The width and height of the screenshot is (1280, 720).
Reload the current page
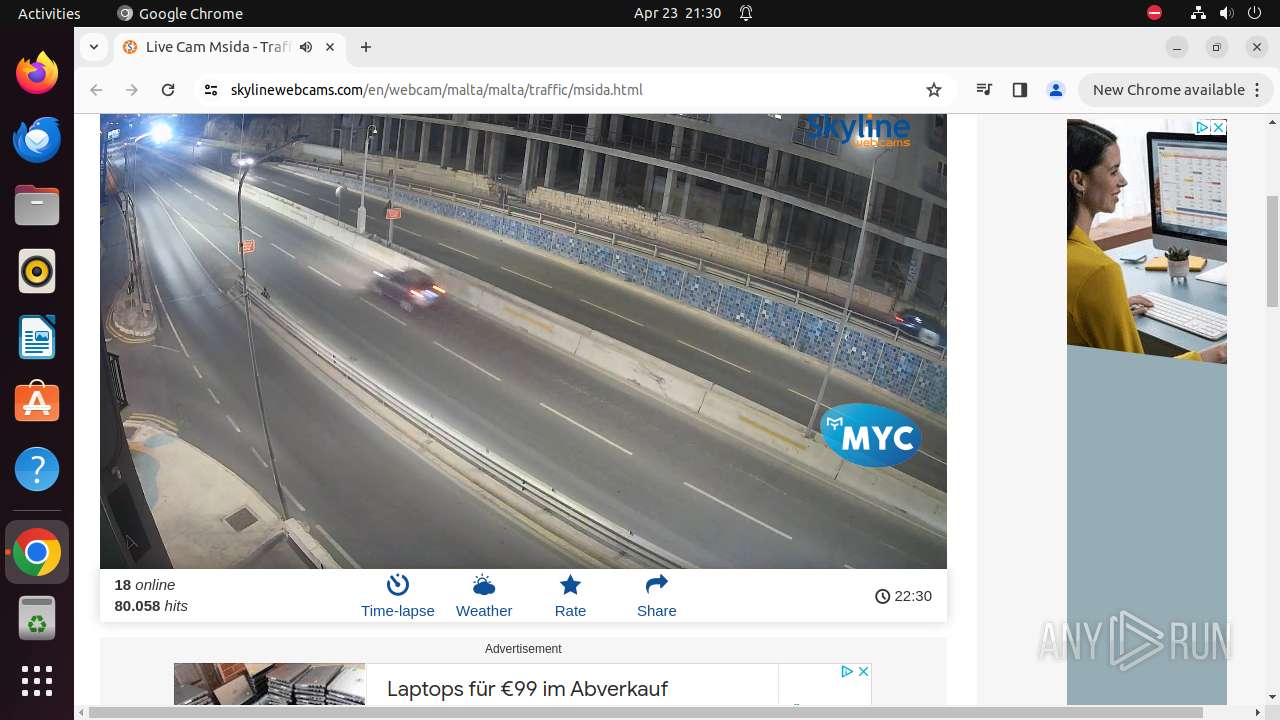tap(168, 90)
